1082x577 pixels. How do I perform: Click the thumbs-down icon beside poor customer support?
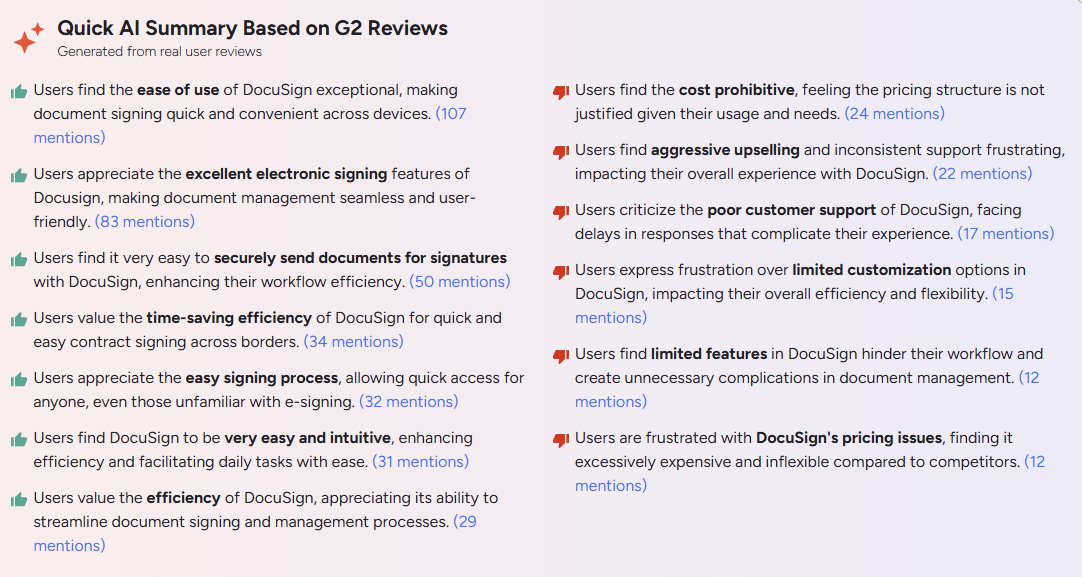click(559, 210)
